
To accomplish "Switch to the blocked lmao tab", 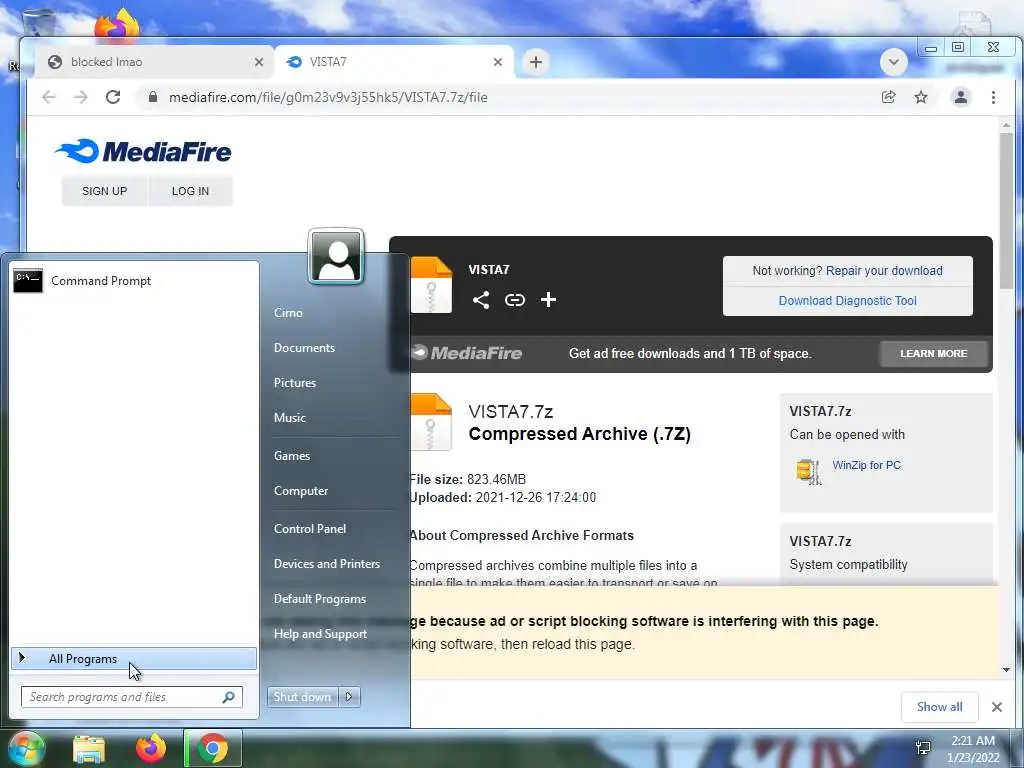I will [x=155, y=62].
